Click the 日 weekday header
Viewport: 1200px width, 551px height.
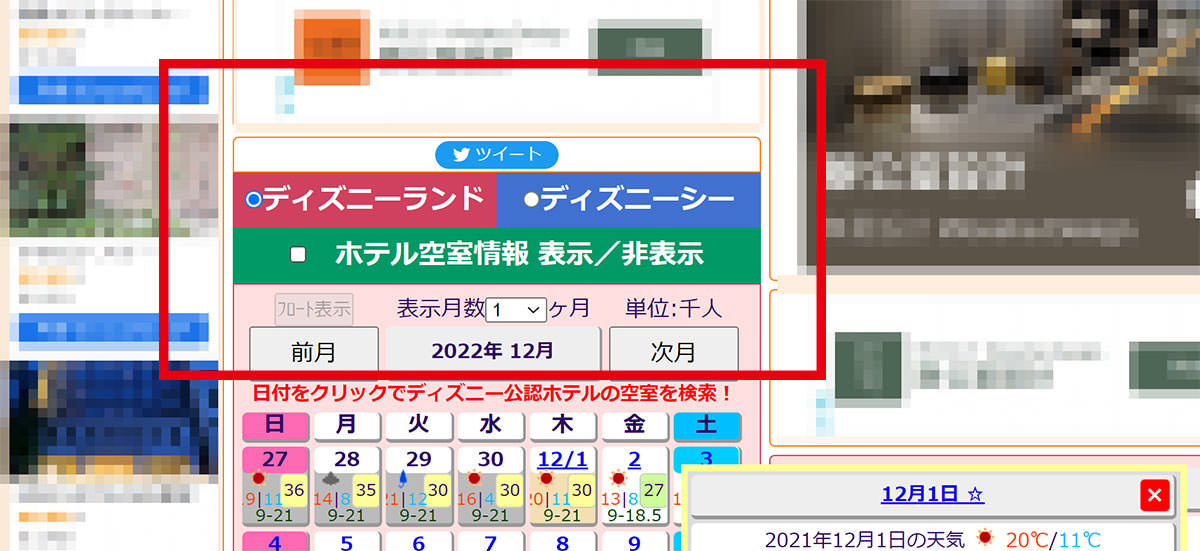(x=274, y=425)
